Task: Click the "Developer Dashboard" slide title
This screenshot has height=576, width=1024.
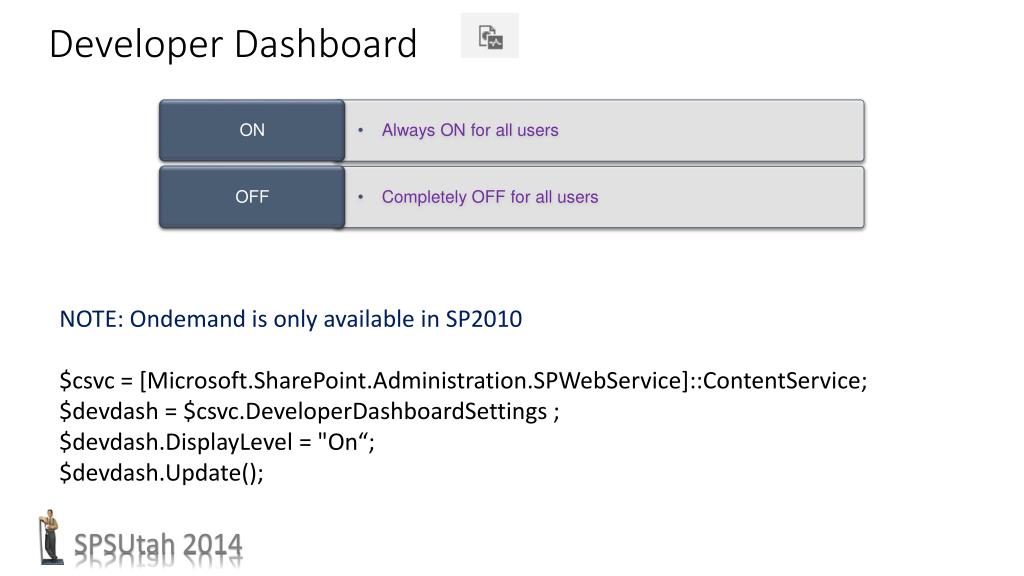Action: point(233,44)
